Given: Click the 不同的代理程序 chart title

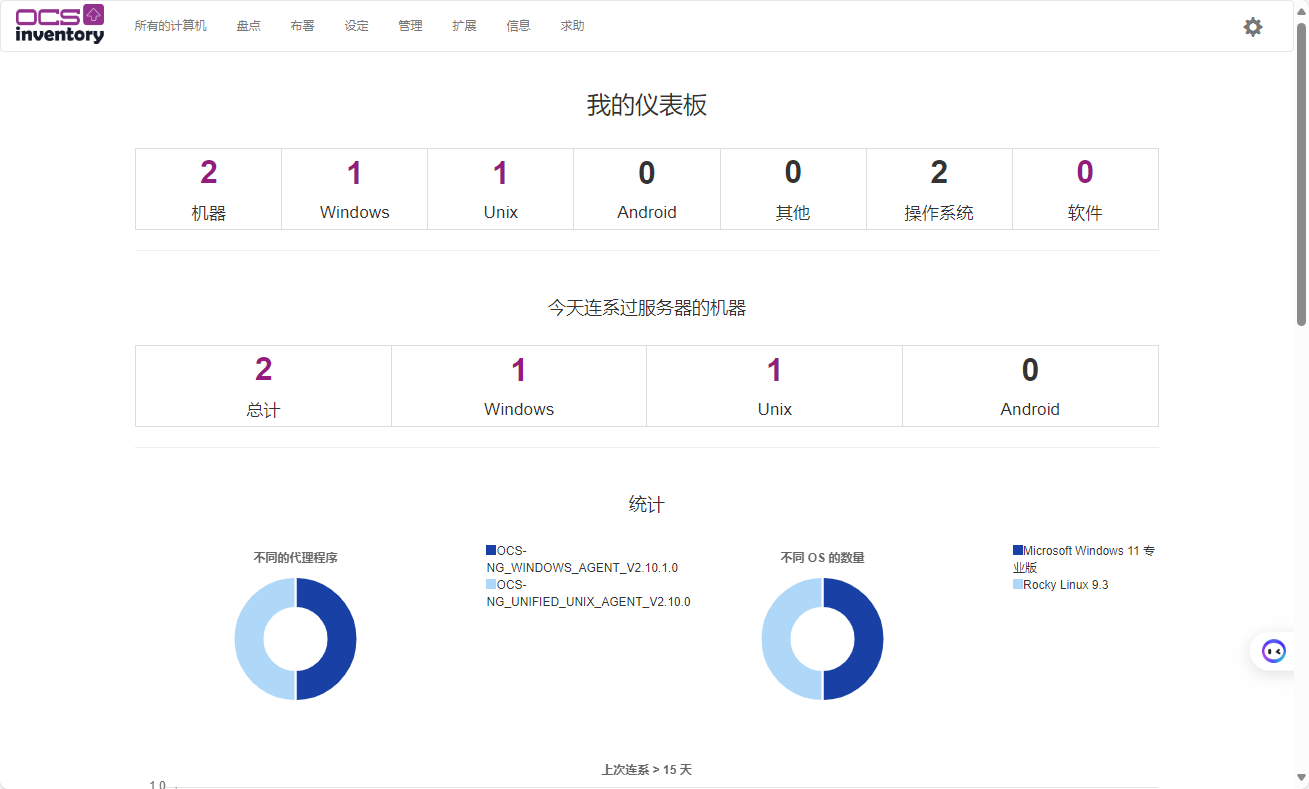Looking at the screenshot, I should (295, 558).
